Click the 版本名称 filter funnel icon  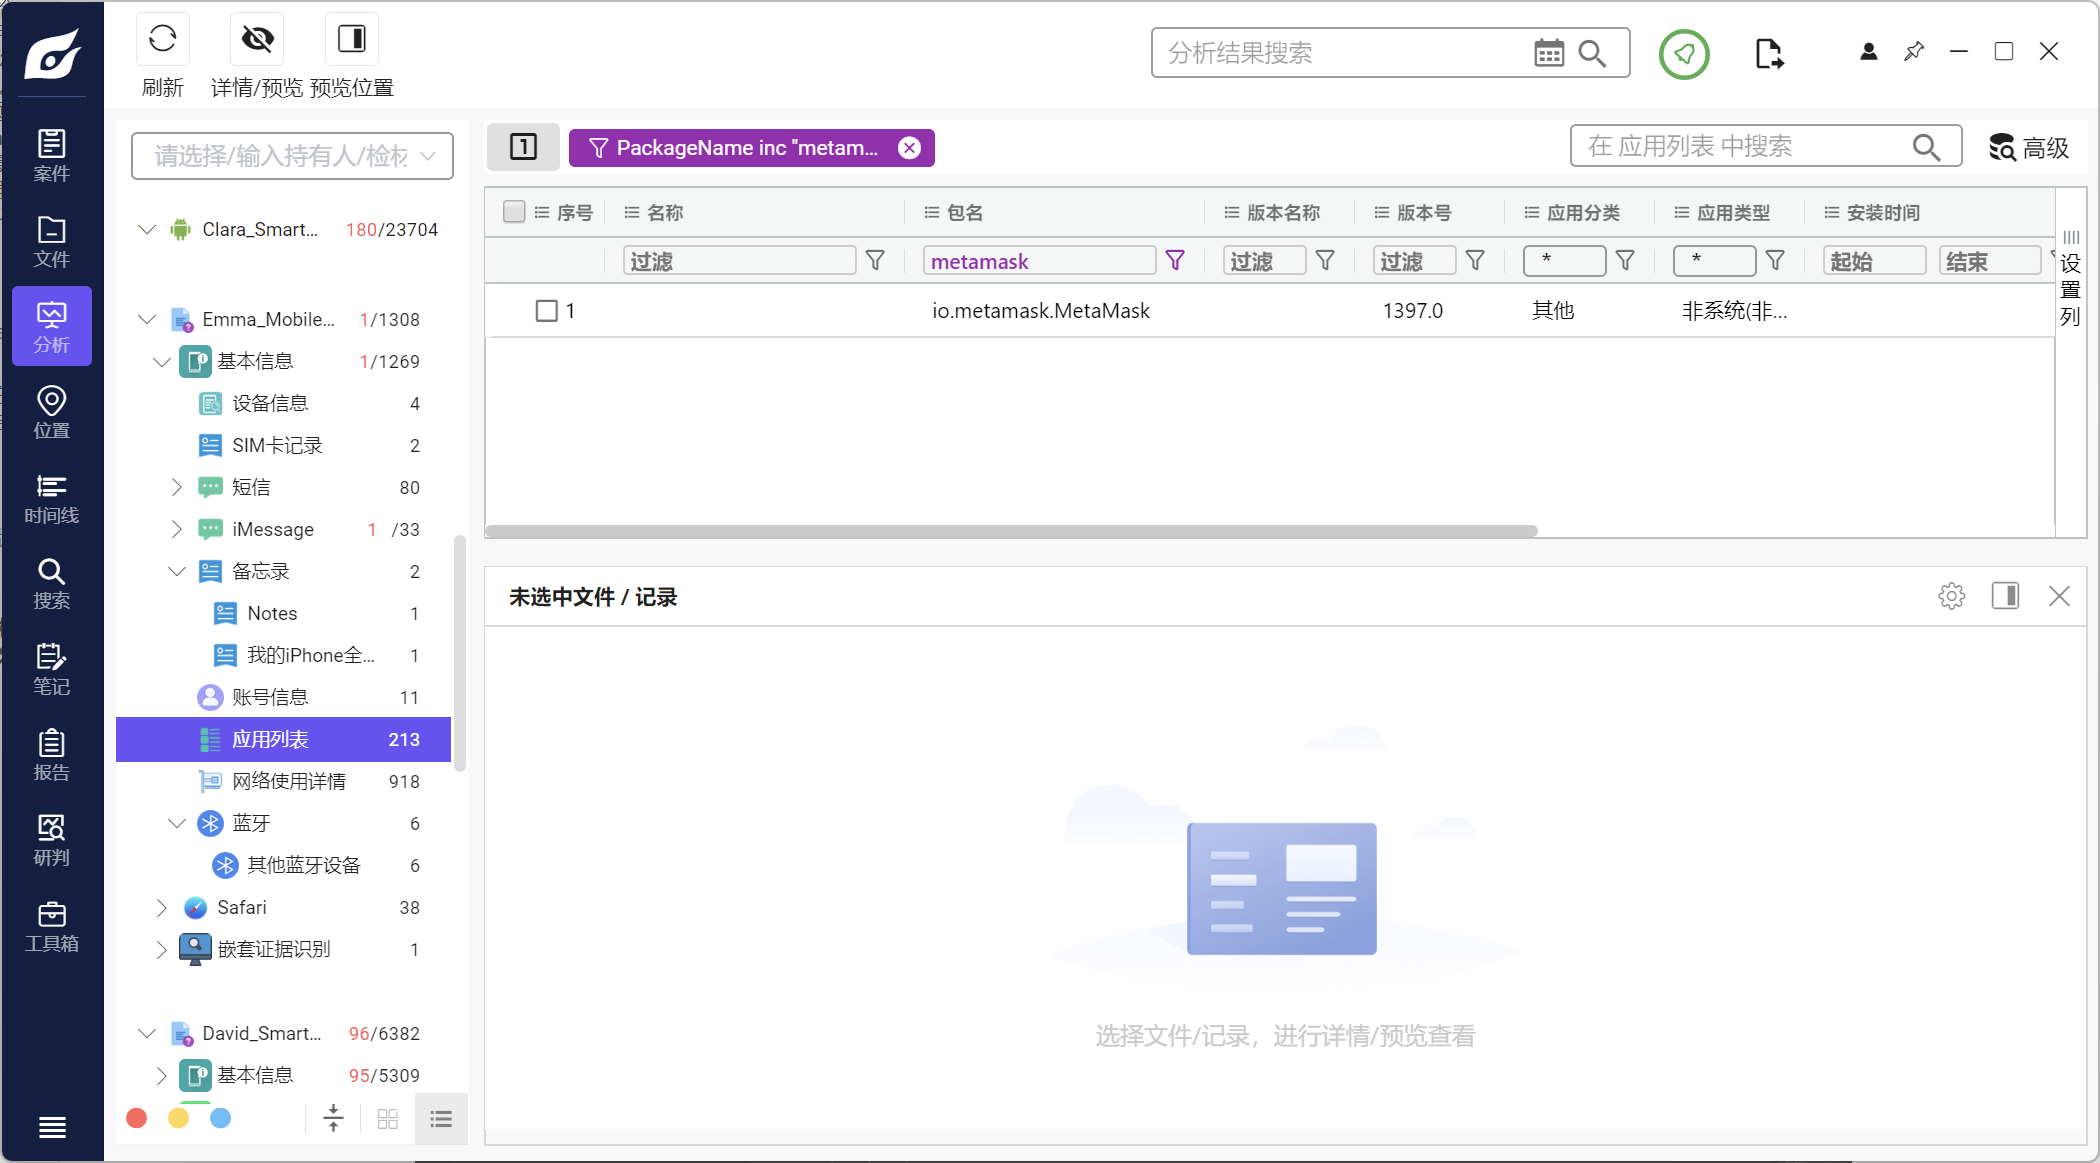click(1325, 261)
